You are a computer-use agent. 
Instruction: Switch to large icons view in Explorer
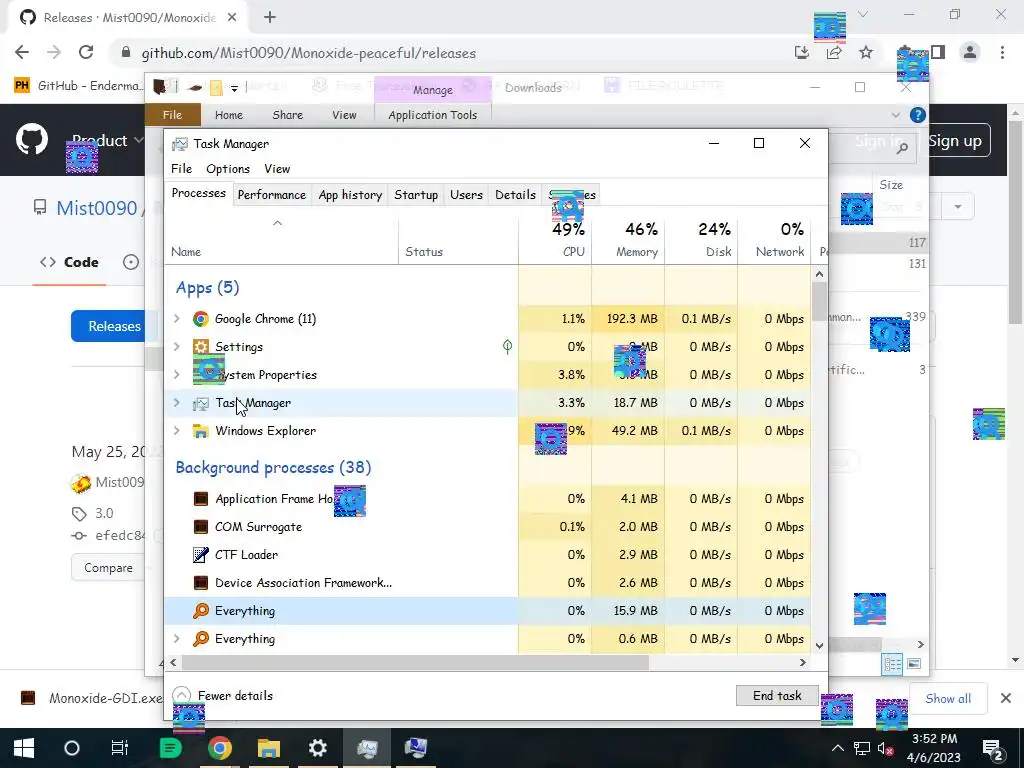(x=914, y=664)
